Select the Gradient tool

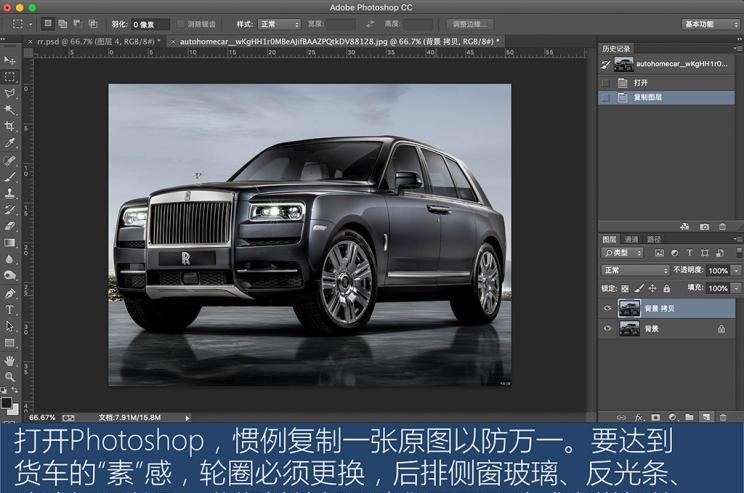click(x=9, y=243)
